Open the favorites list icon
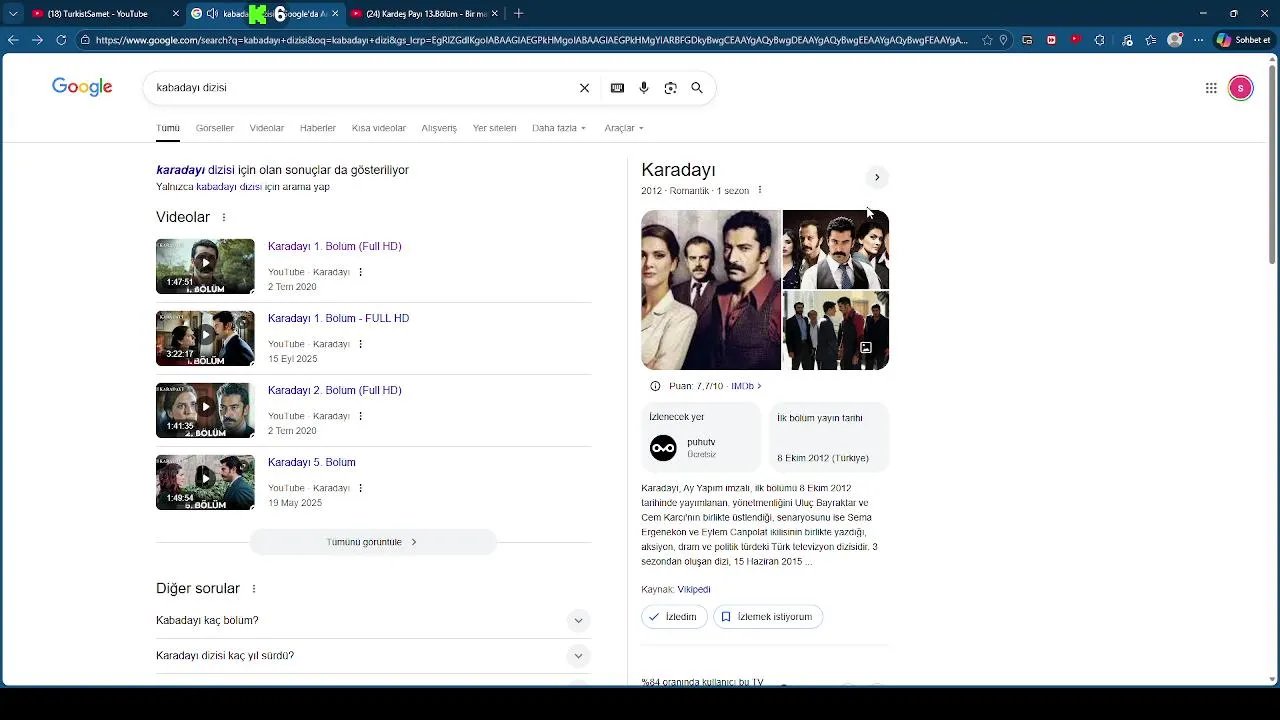 click(1151, 40)
